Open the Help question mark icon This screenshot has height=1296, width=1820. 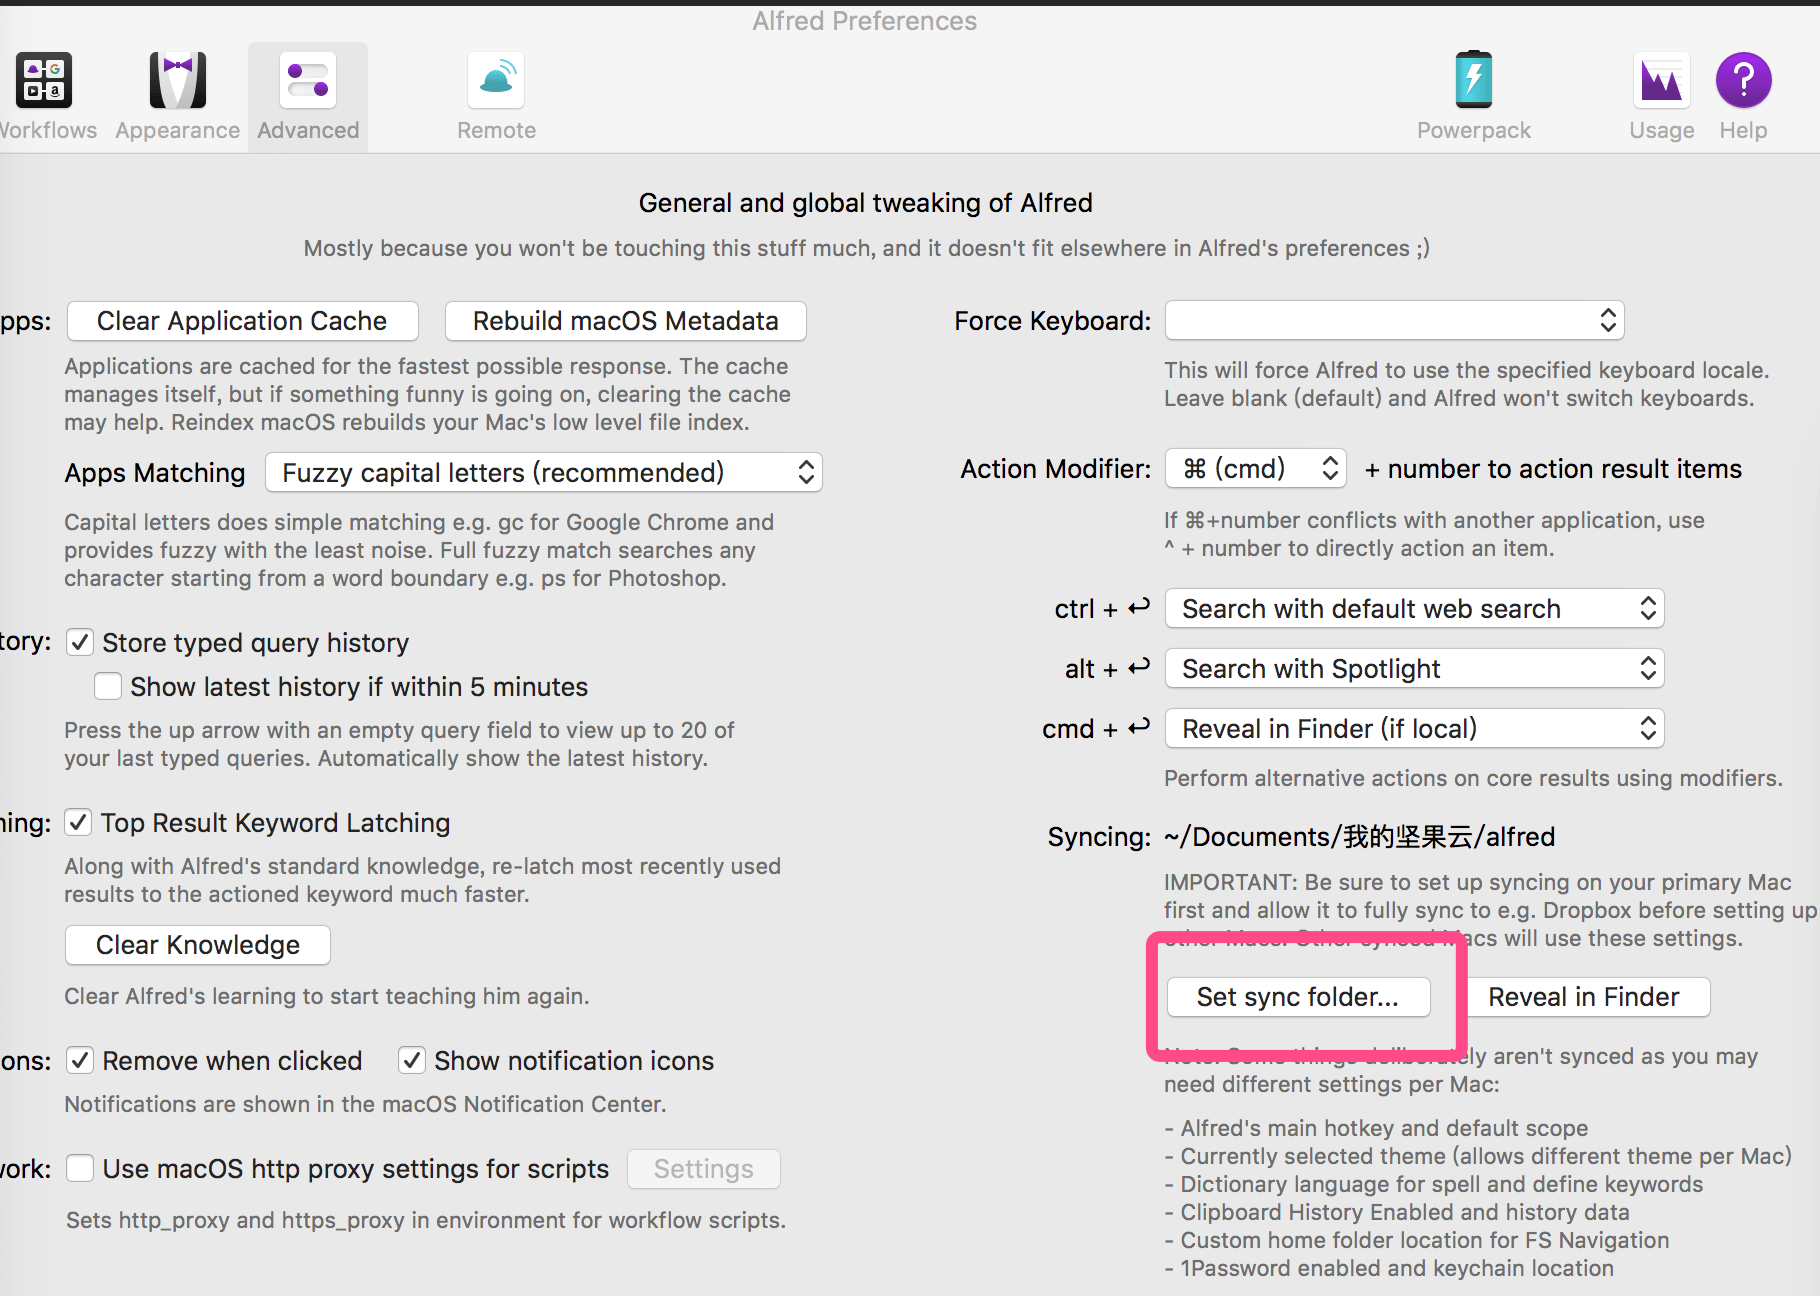1744,80
